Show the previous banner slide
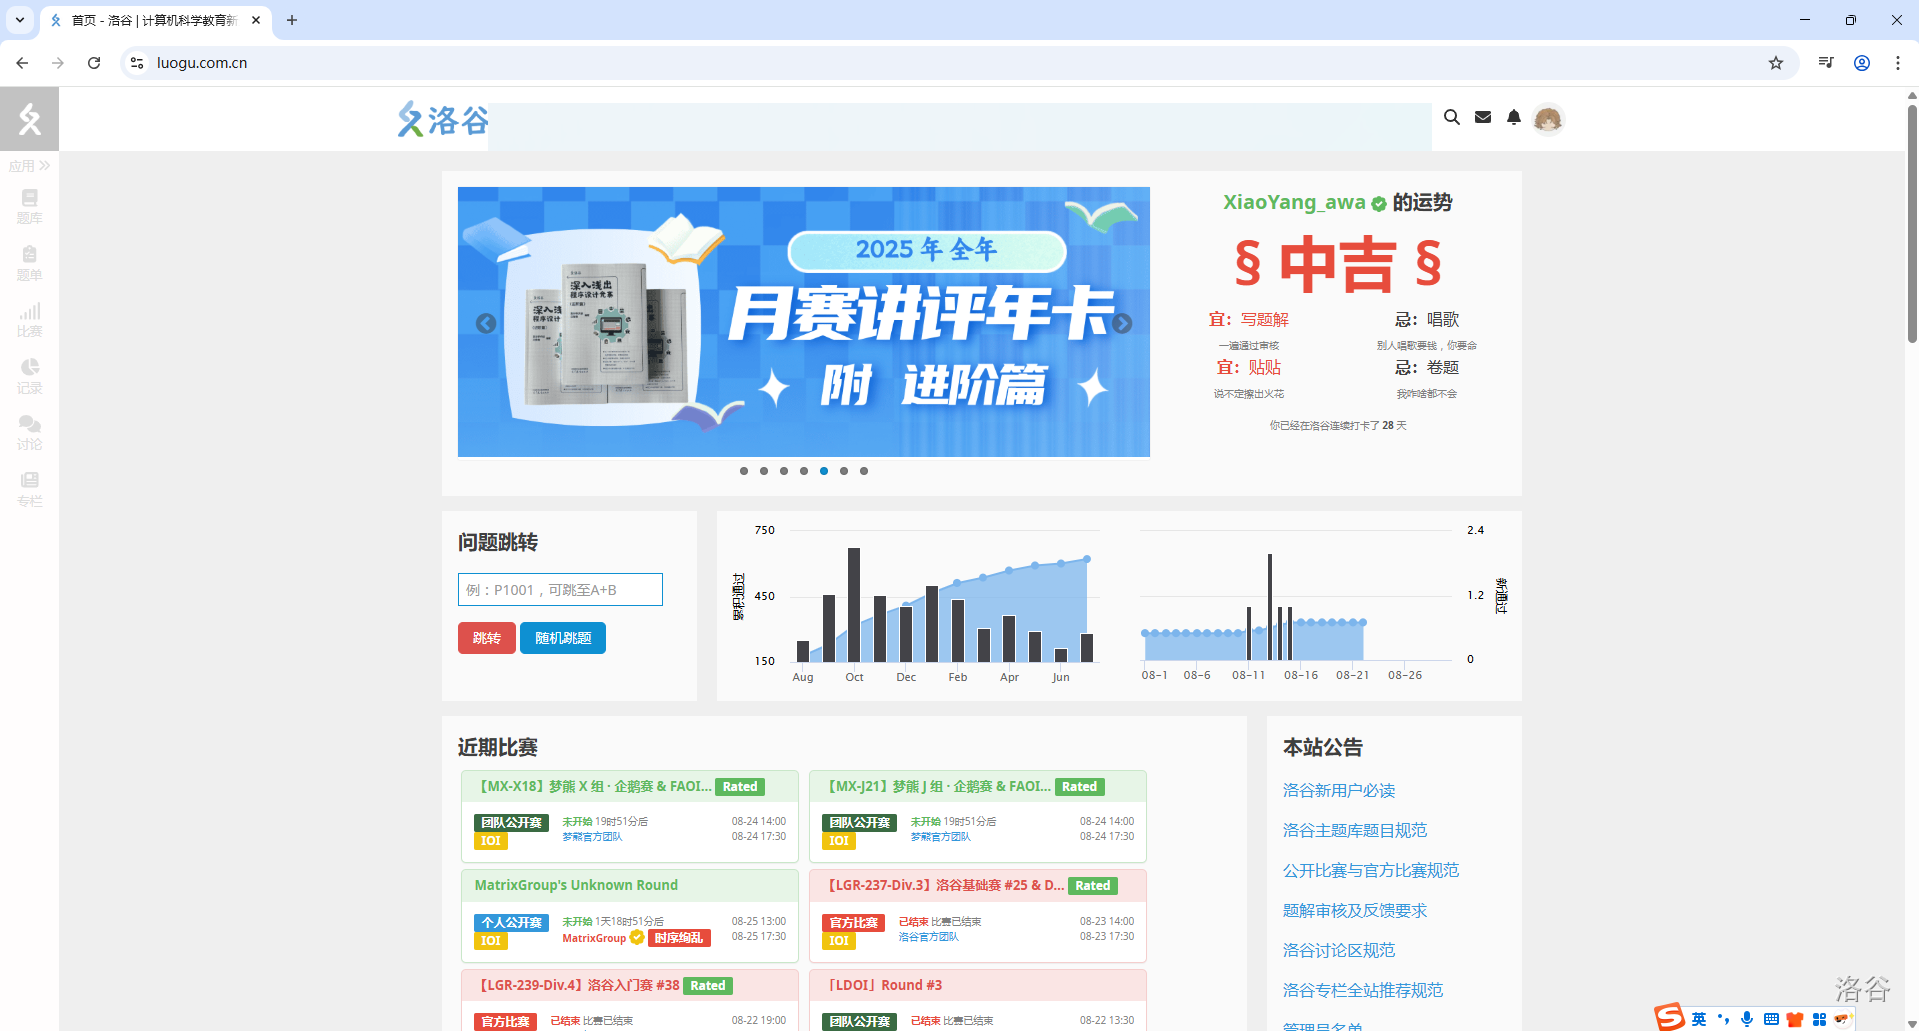The height and width of the screenshot is (1031, 1919). coord(486,323)
